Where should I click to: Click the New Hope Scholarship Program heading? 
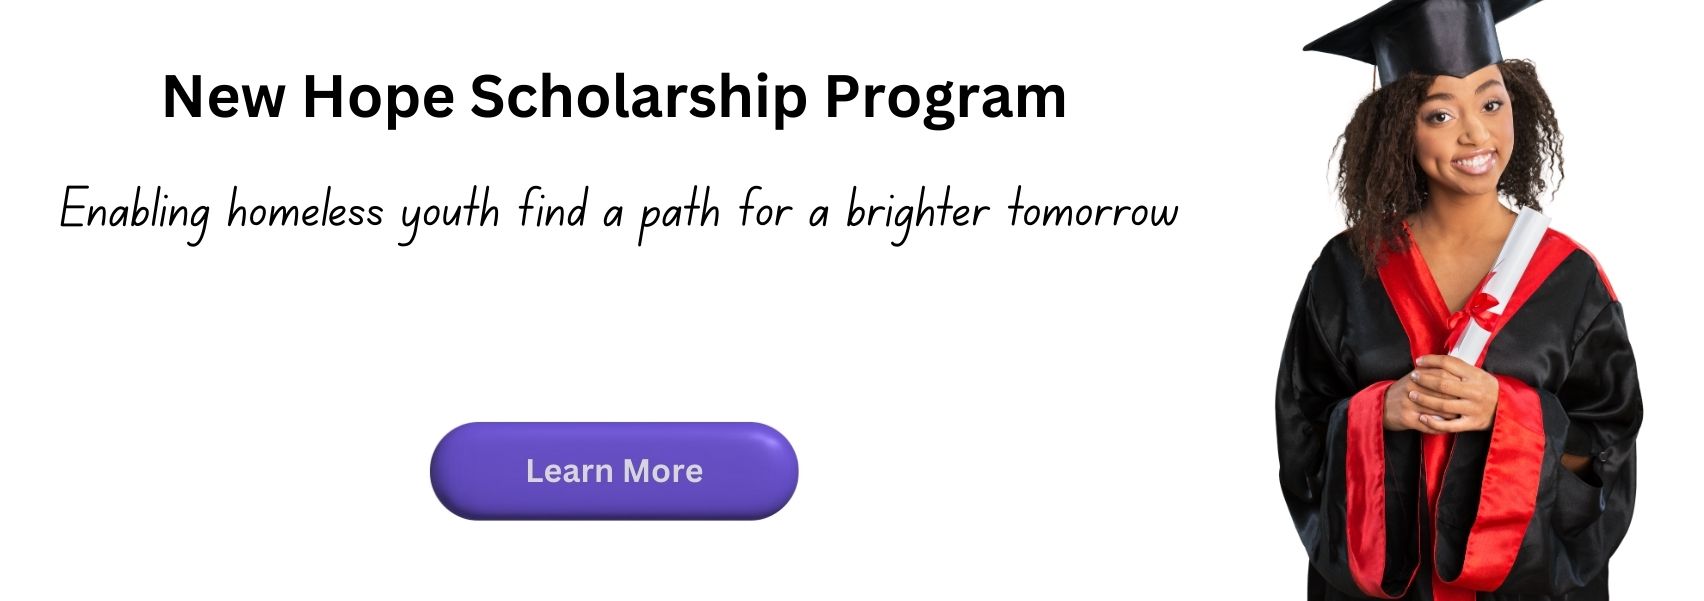[x=614, y=97]
